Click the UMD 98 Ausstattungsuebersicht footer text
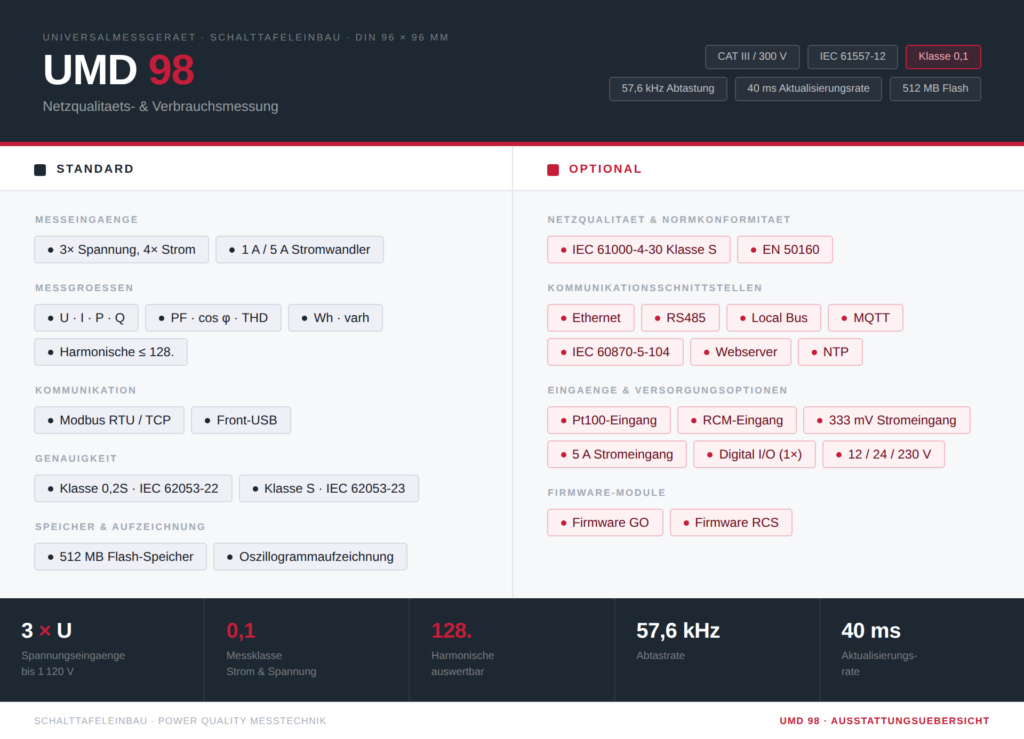The image size is (1024, 739). (884, 721)
